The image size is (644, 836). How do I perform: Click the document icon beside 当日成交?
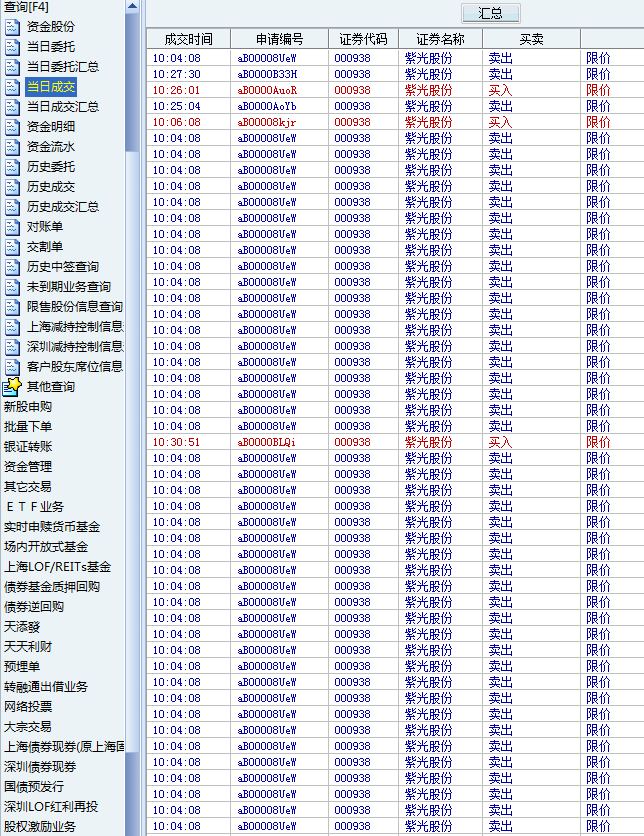[12, 87]
